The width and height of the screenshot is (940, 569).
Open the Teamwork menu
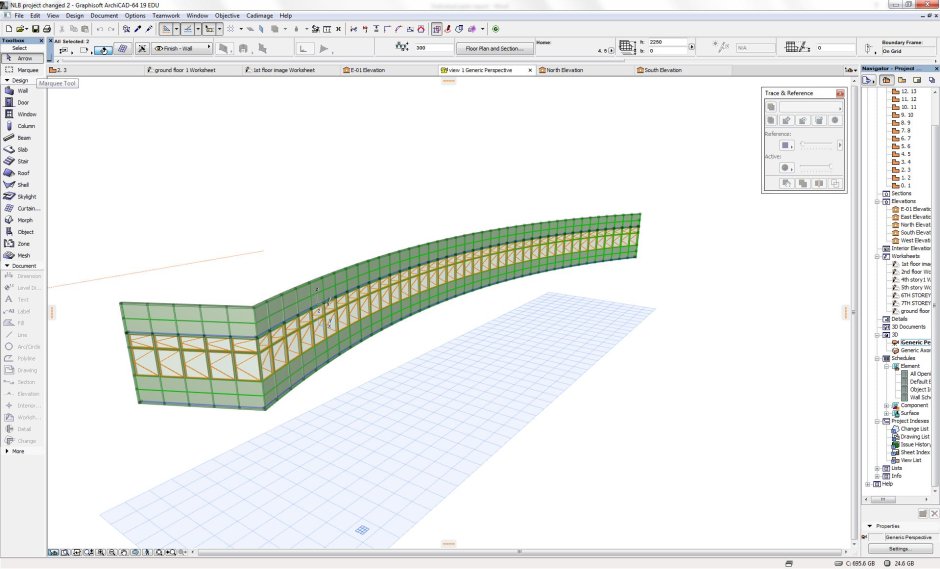(x=166, y=16)
